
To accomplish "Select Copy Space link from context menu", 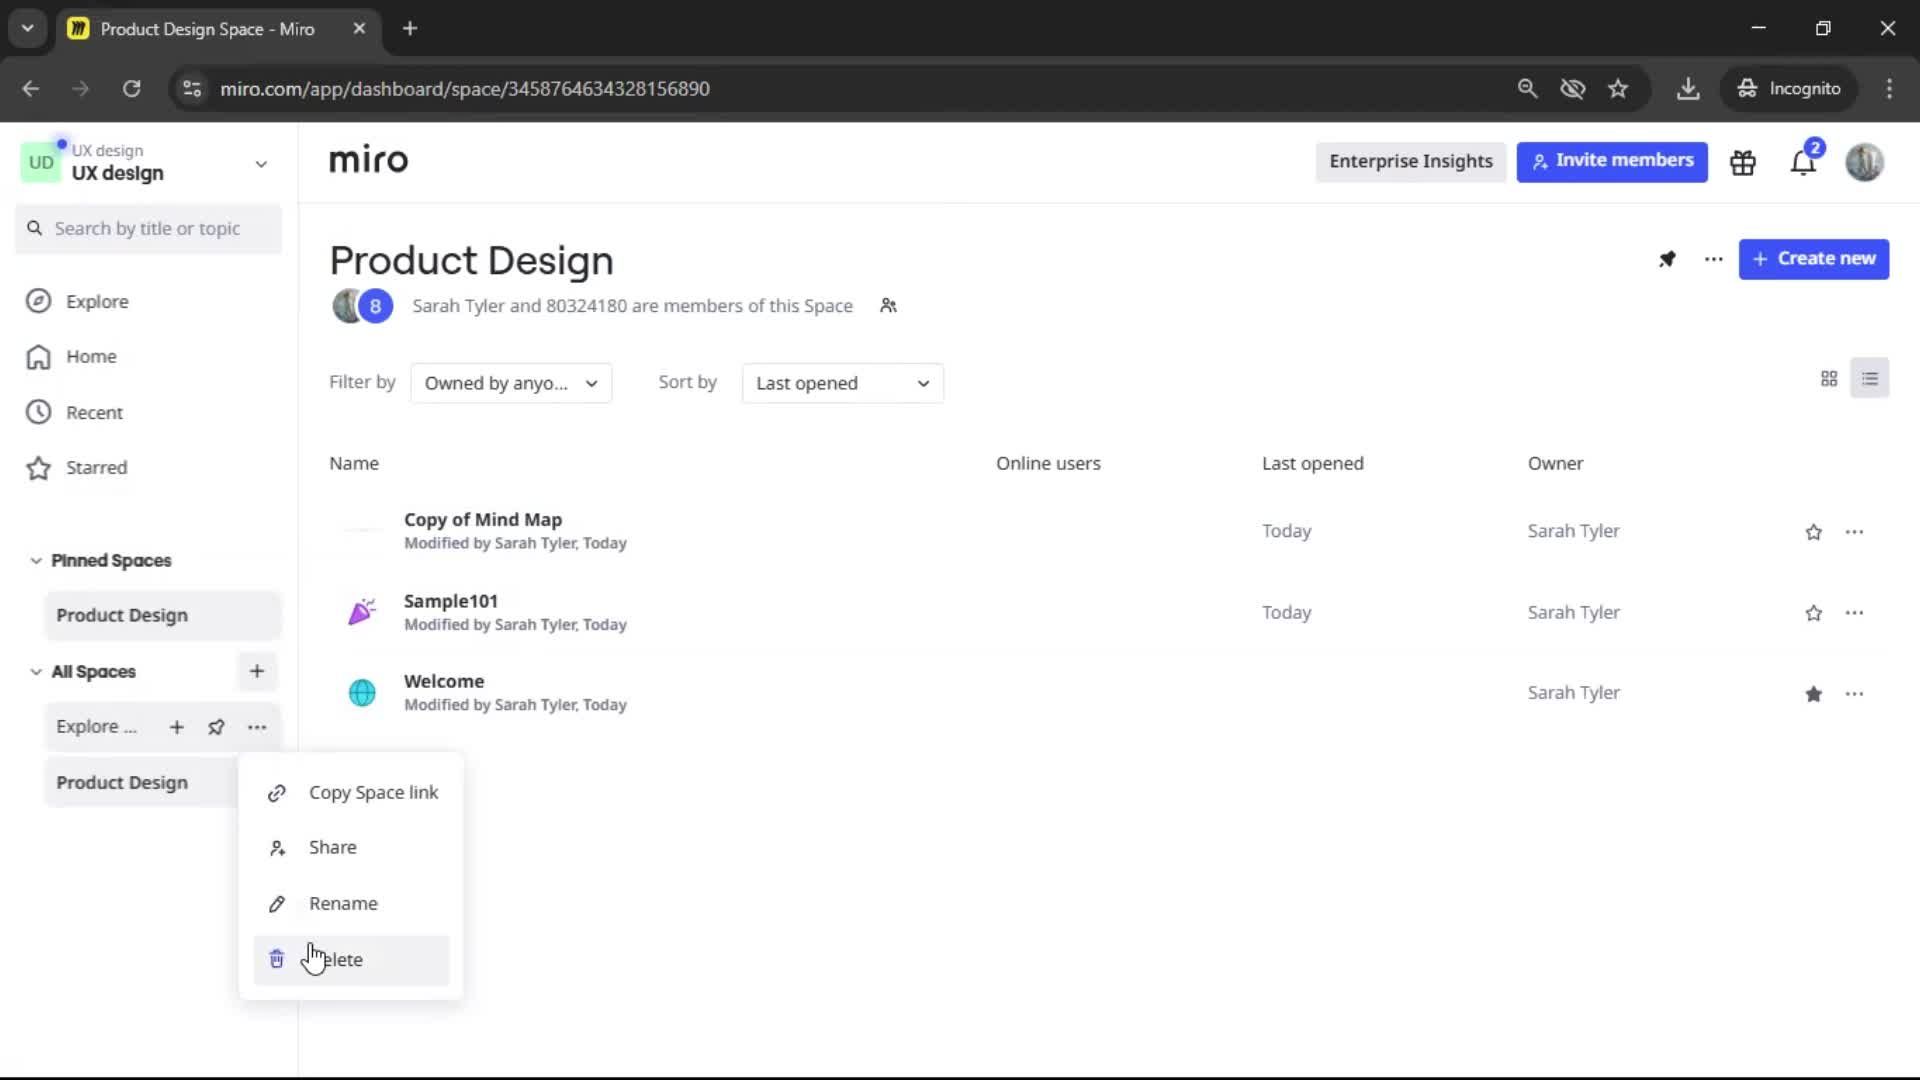I will click(351, 793).
